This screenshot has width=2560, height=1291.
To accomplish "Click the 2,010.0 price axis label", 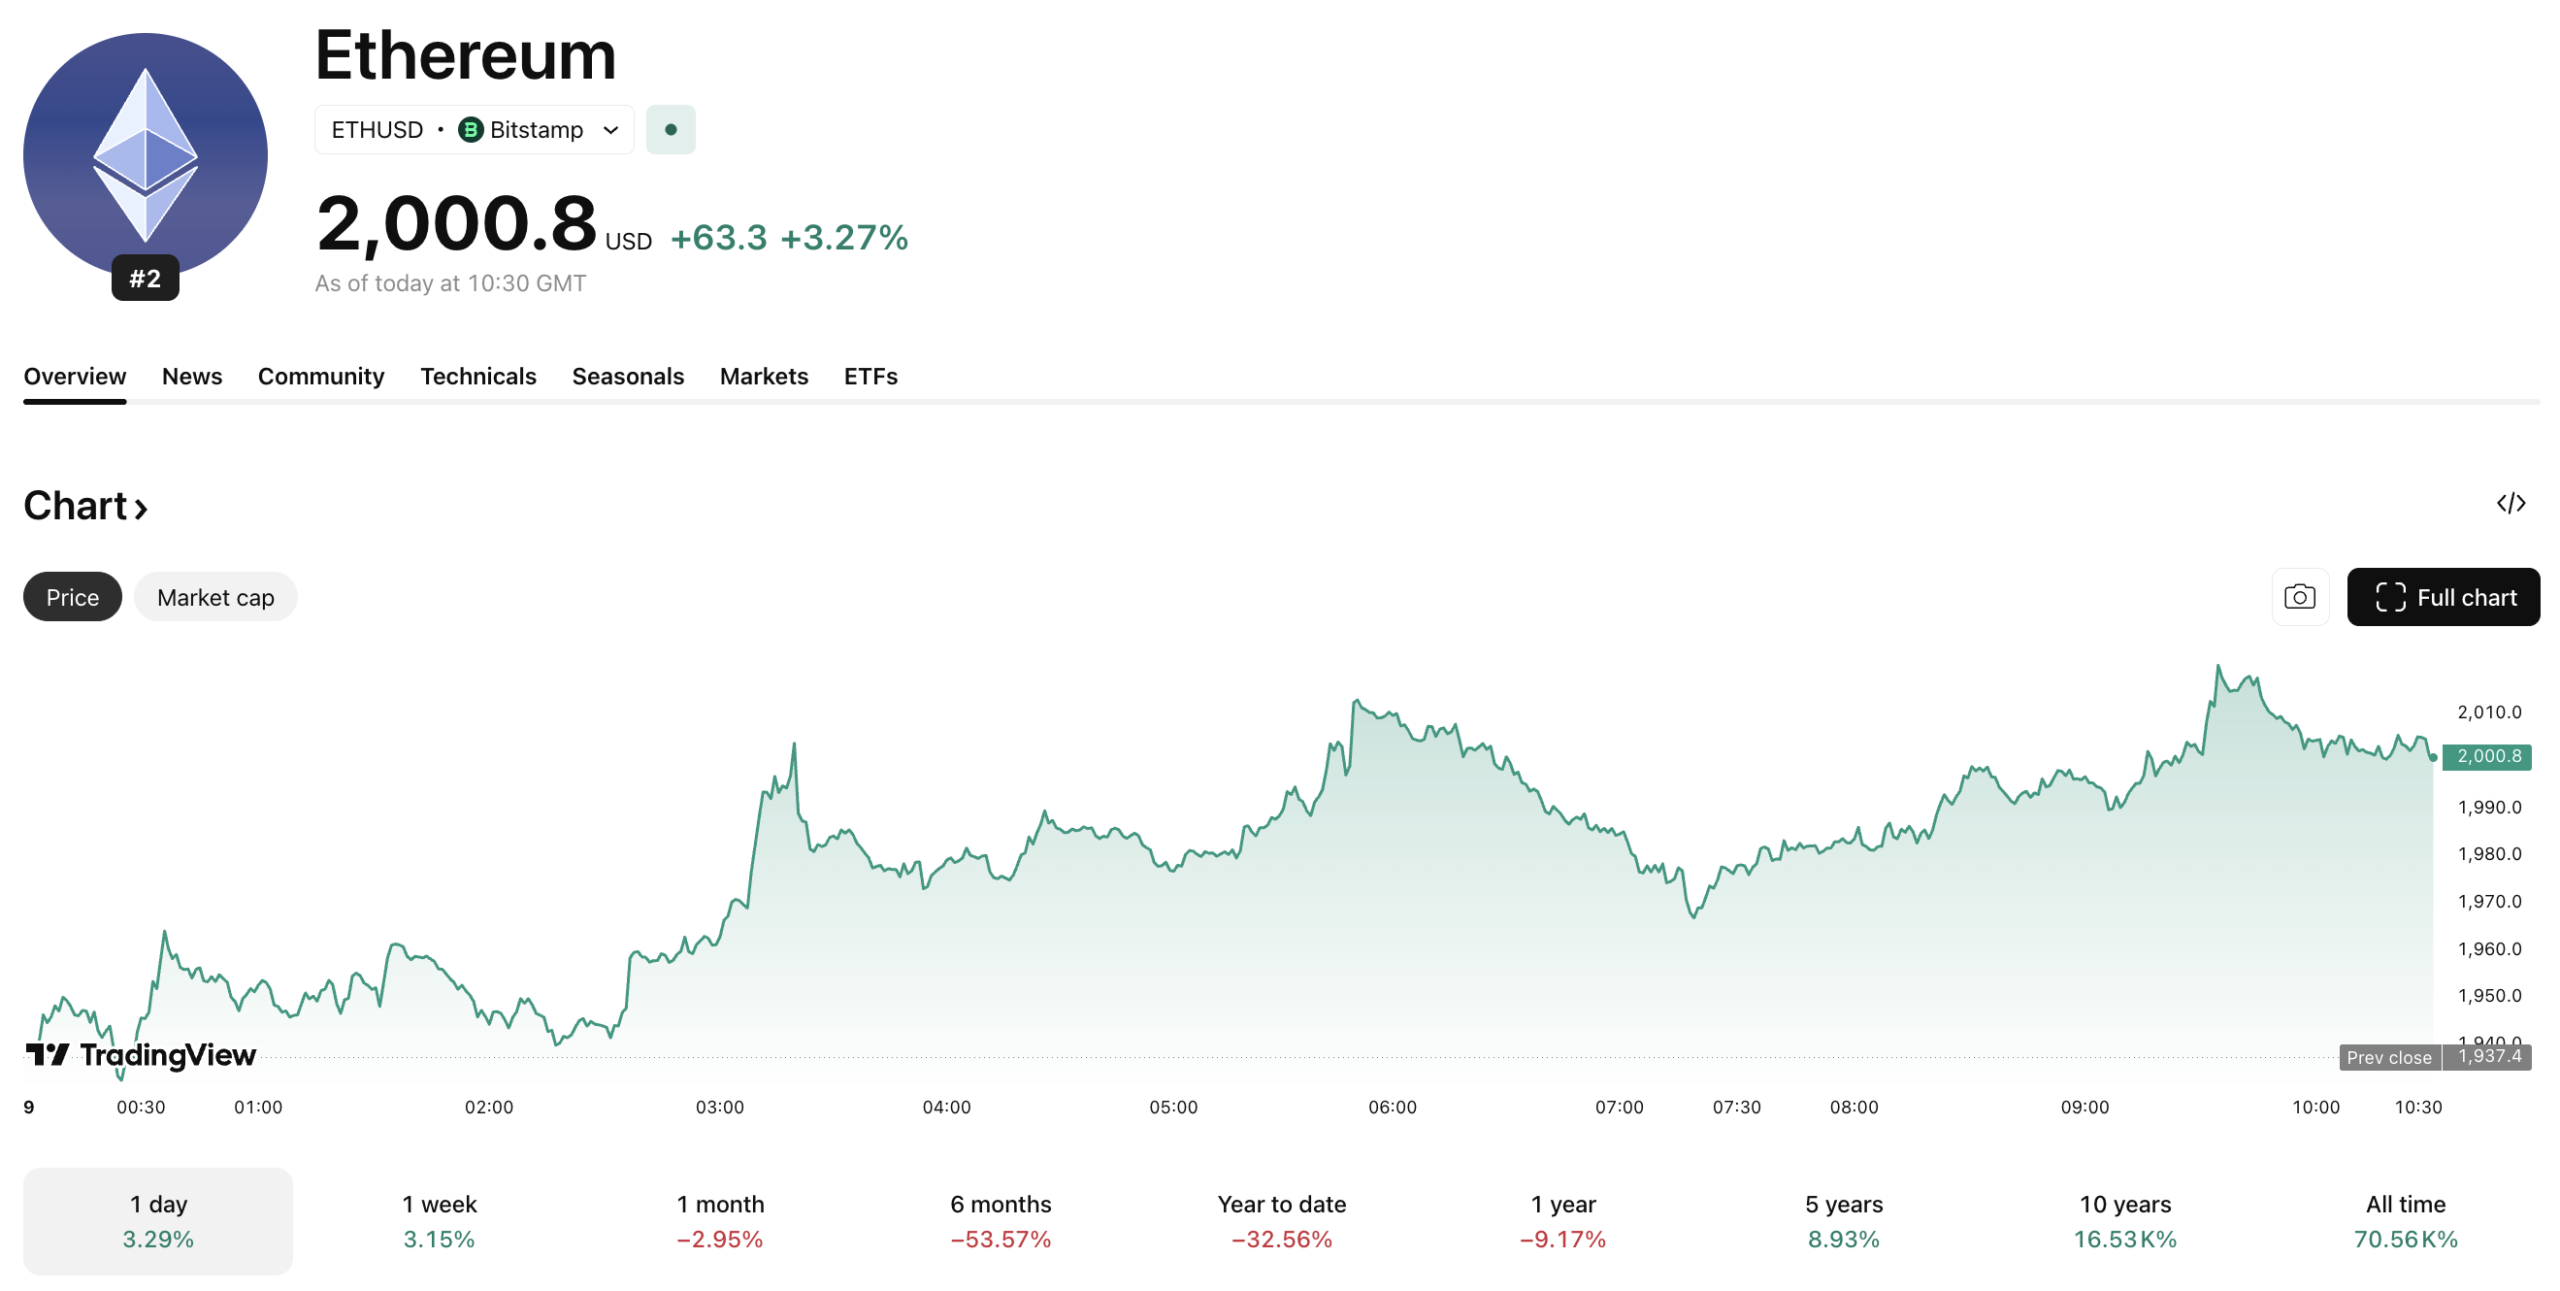I will pyautogui.click(x=2489, y=712).
